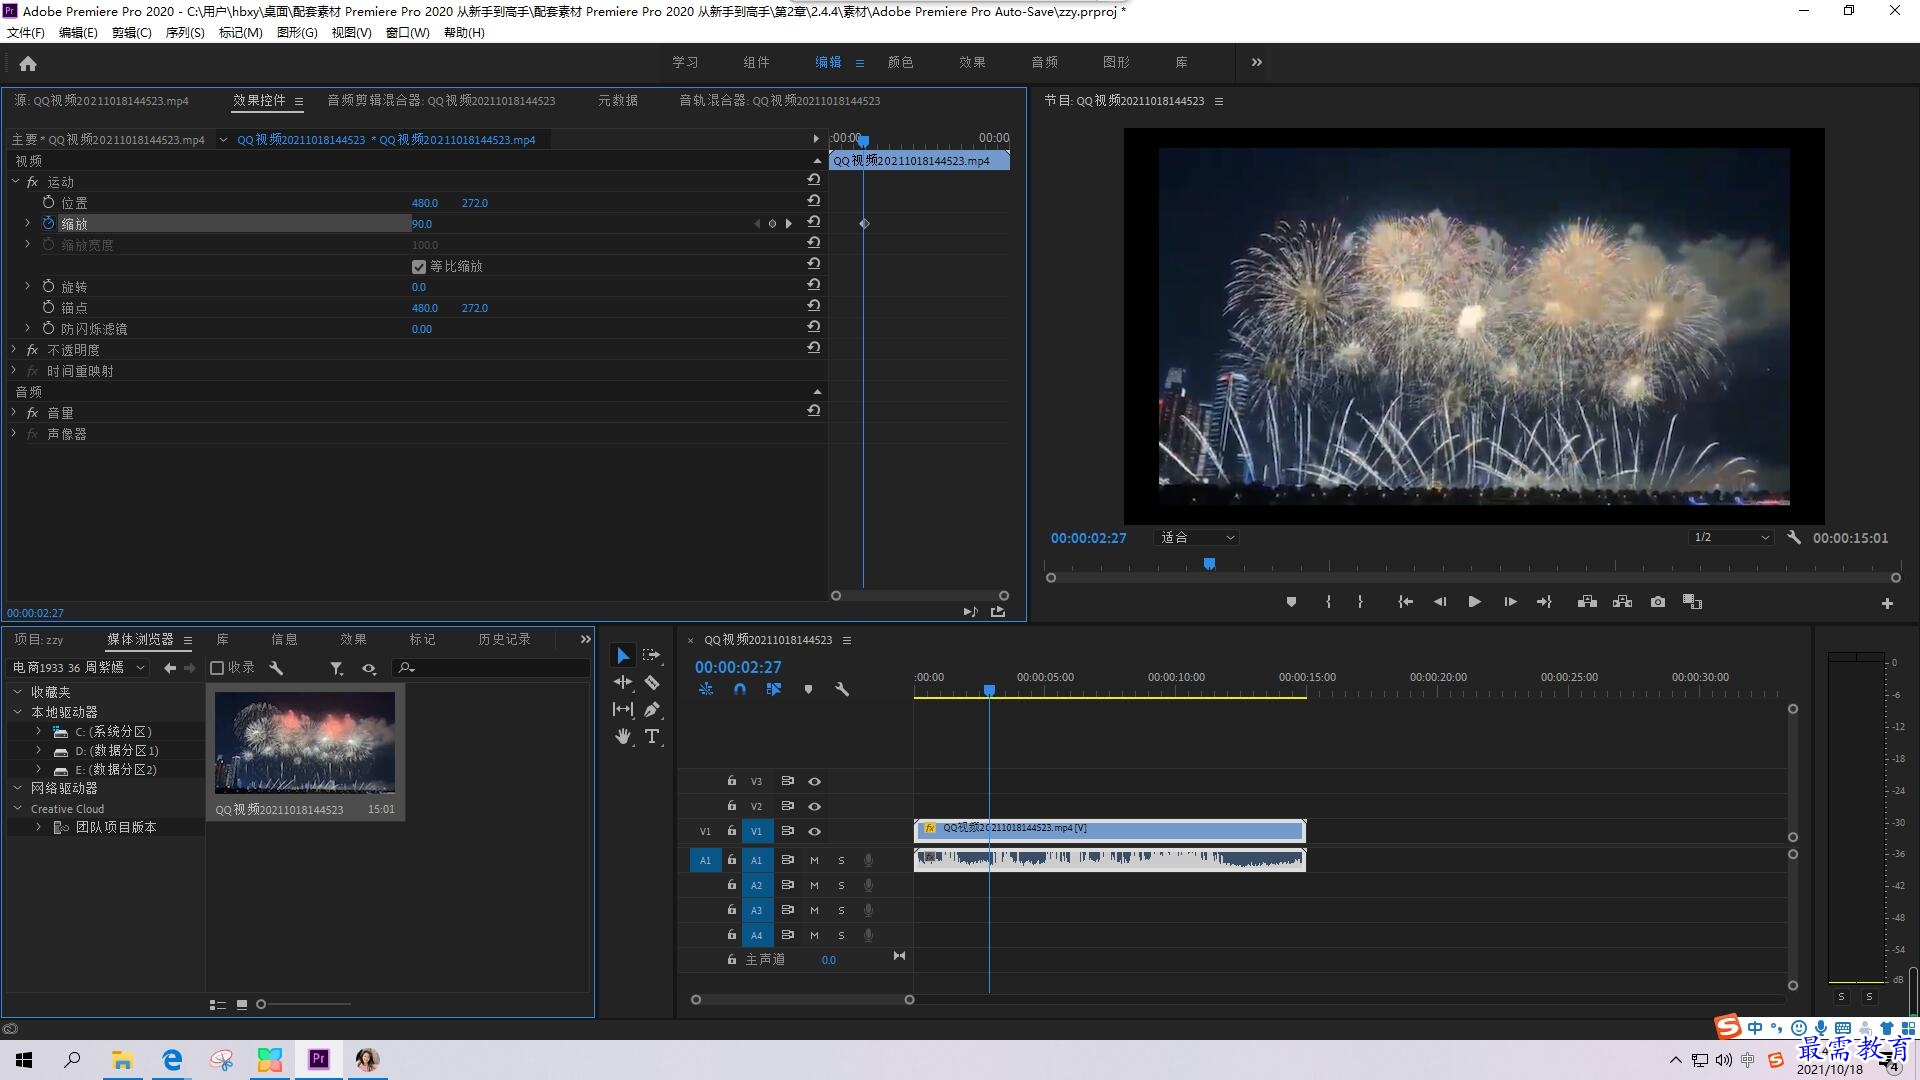Open program monitor settings wrench
1920x1080 pixels.
click(1794, 537)
